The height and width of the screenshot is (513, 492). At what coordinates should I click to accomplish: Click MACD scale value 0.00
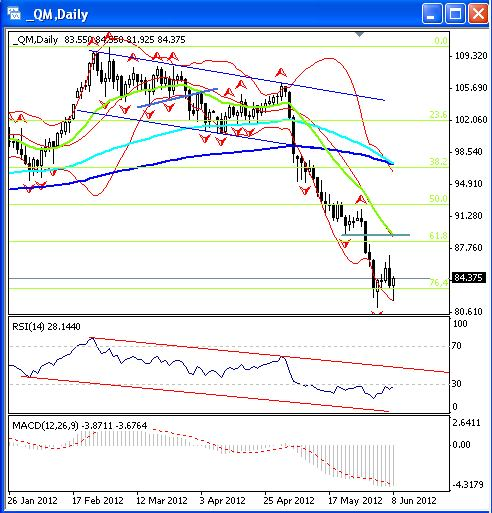tap(461, 445)
